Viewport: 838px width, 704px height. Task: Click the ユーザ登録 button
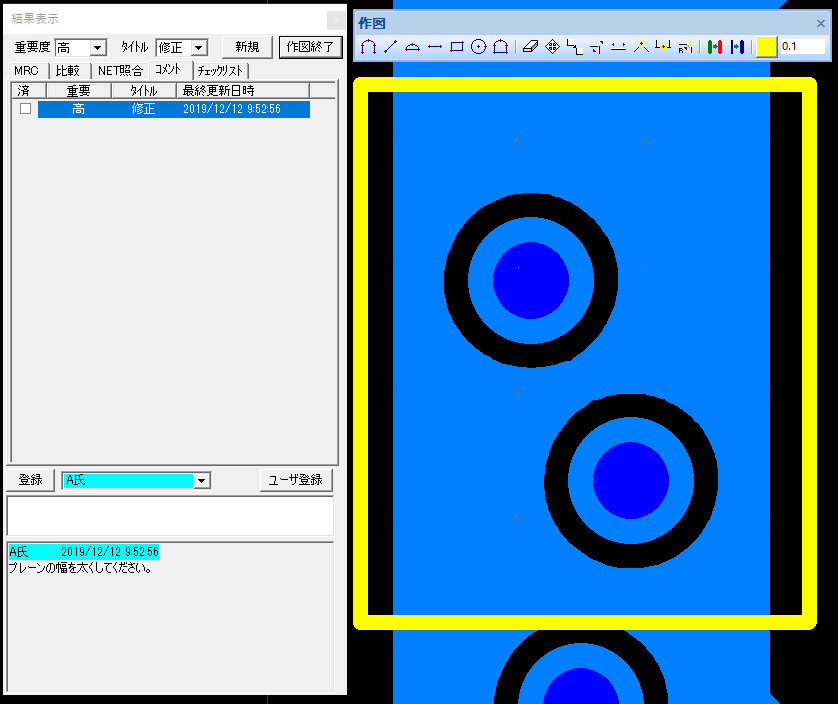pyautogui.click(x=296, y=481)
